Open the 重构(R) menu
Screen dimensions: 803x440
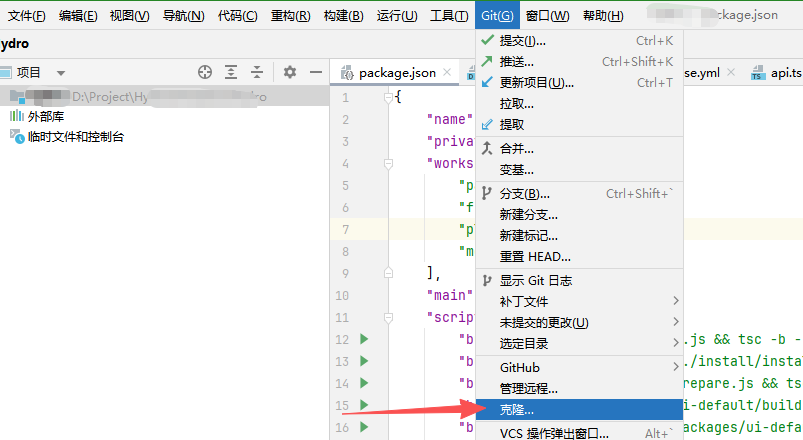coord(290,16)
